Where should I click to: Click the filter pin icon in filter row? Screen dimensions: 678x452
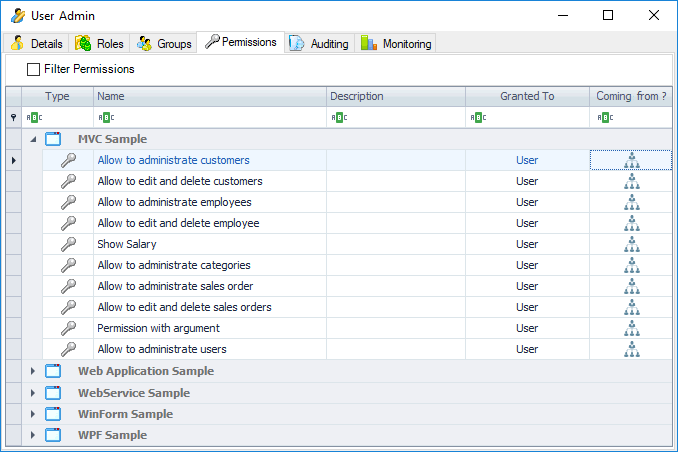click(x=13, y=118)
